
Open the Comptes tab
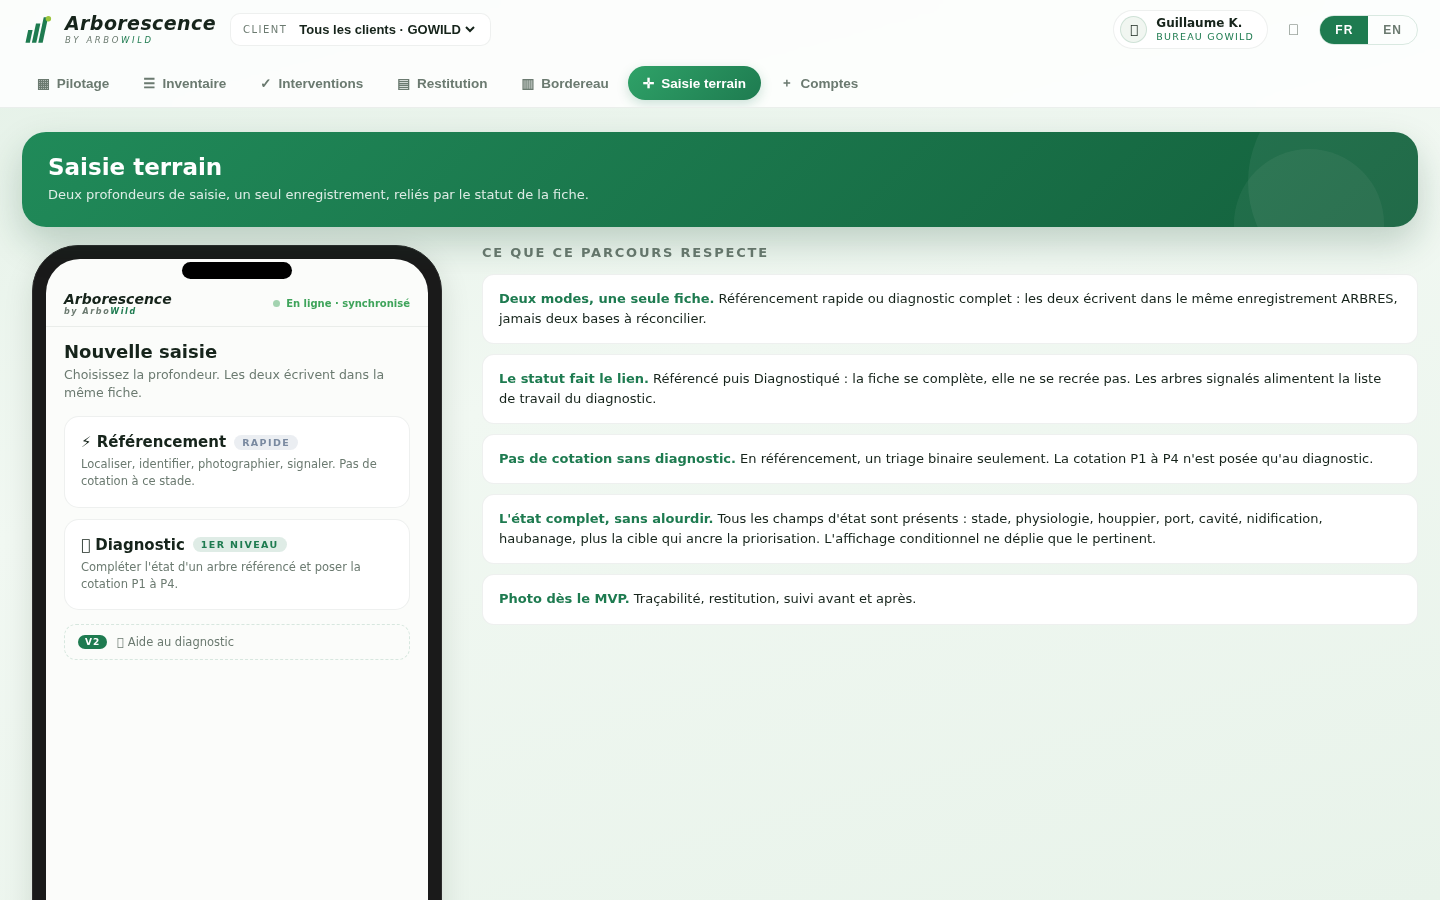[x=820, y=84]
